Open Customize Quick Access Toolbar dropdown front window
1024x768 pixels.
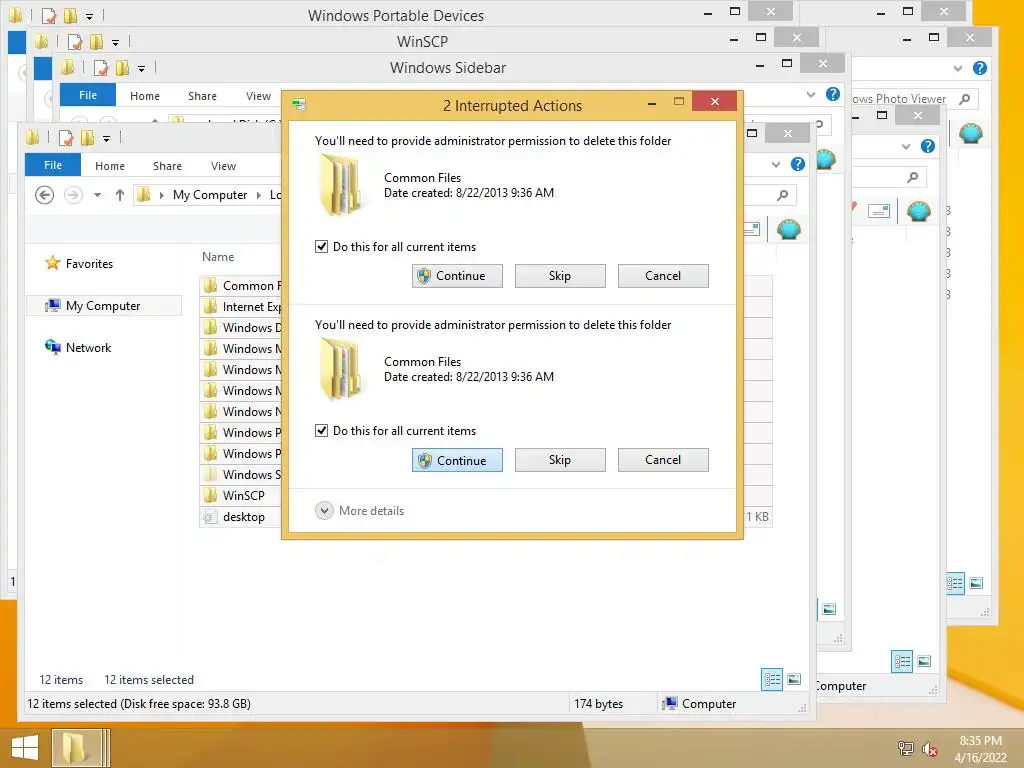pos(106,138)
